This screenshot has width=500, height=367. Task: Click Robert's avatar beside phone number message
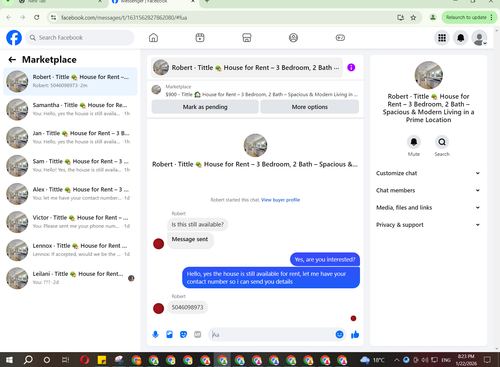tap(158, 308)
